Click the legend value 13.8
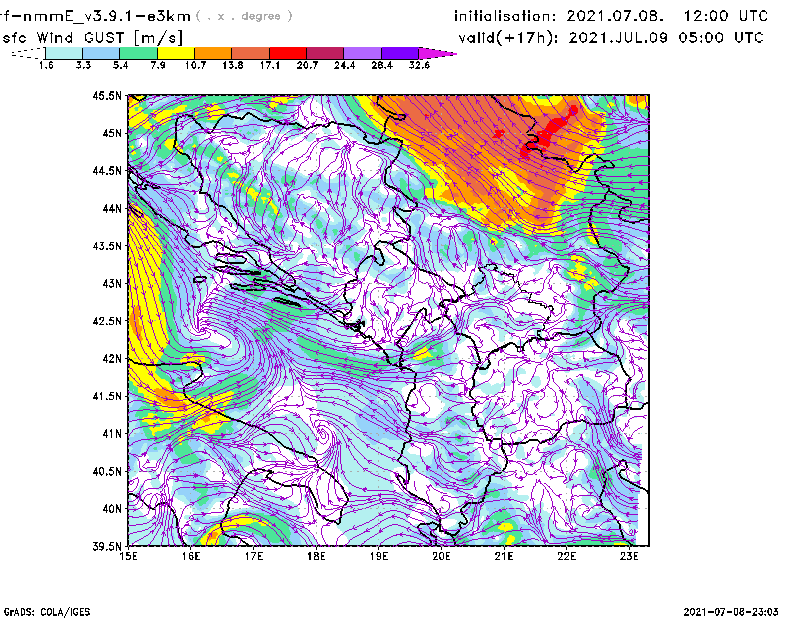Screen dimensions: 800x618 233,65
